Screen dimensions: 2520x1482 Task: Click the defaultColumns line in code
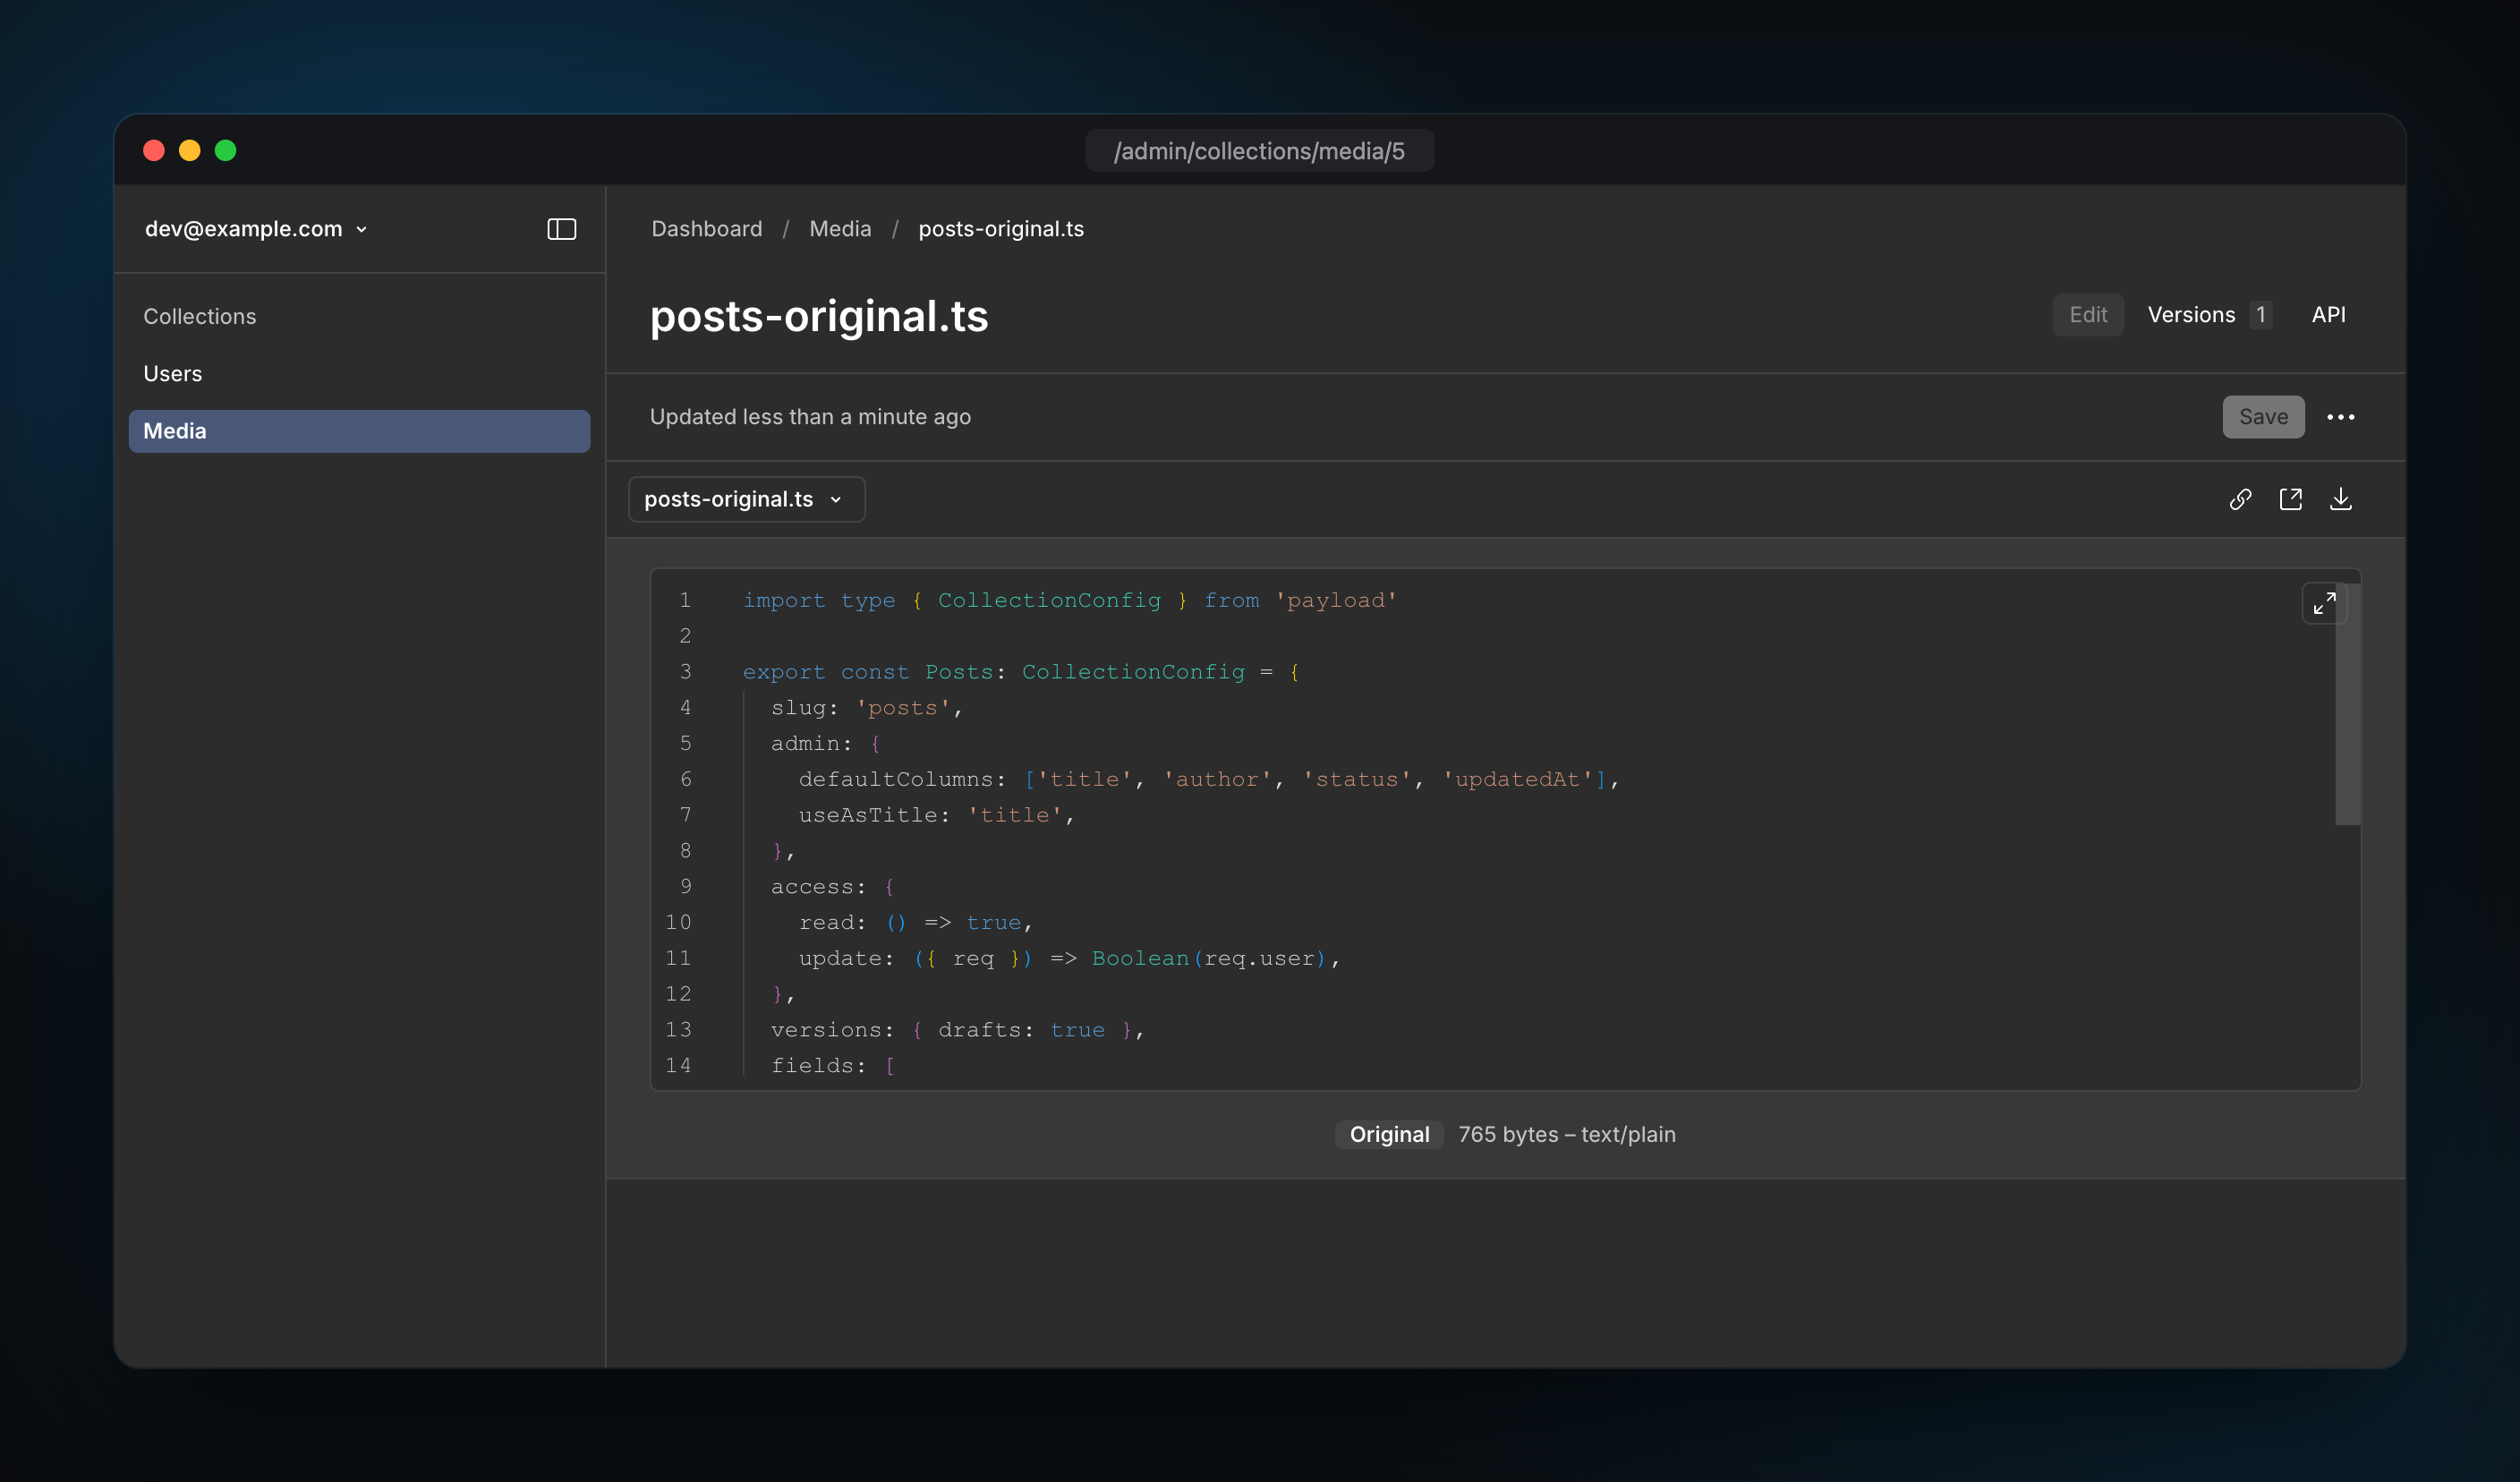click(1208, 779)
